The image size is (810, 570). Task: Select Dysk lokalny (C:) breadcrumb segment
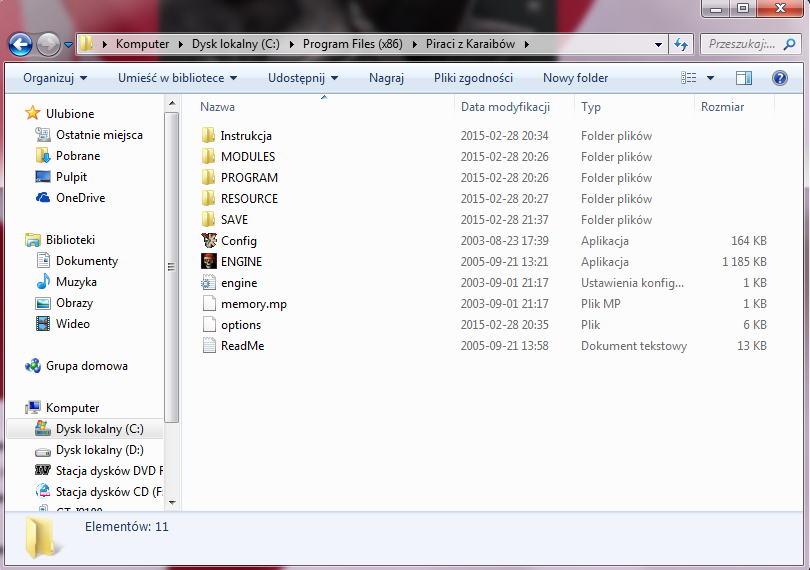tap(236, 44)
